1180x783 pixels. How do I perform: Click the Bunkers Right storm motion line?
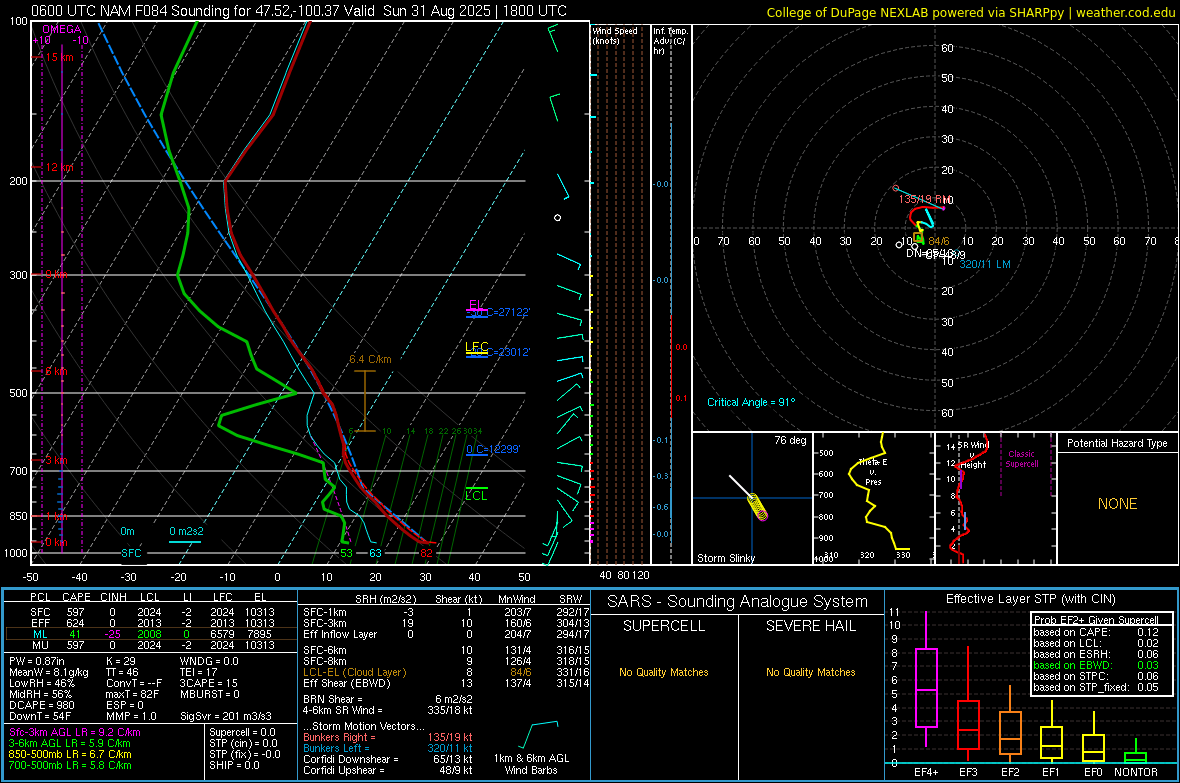[x=388, y=737]
